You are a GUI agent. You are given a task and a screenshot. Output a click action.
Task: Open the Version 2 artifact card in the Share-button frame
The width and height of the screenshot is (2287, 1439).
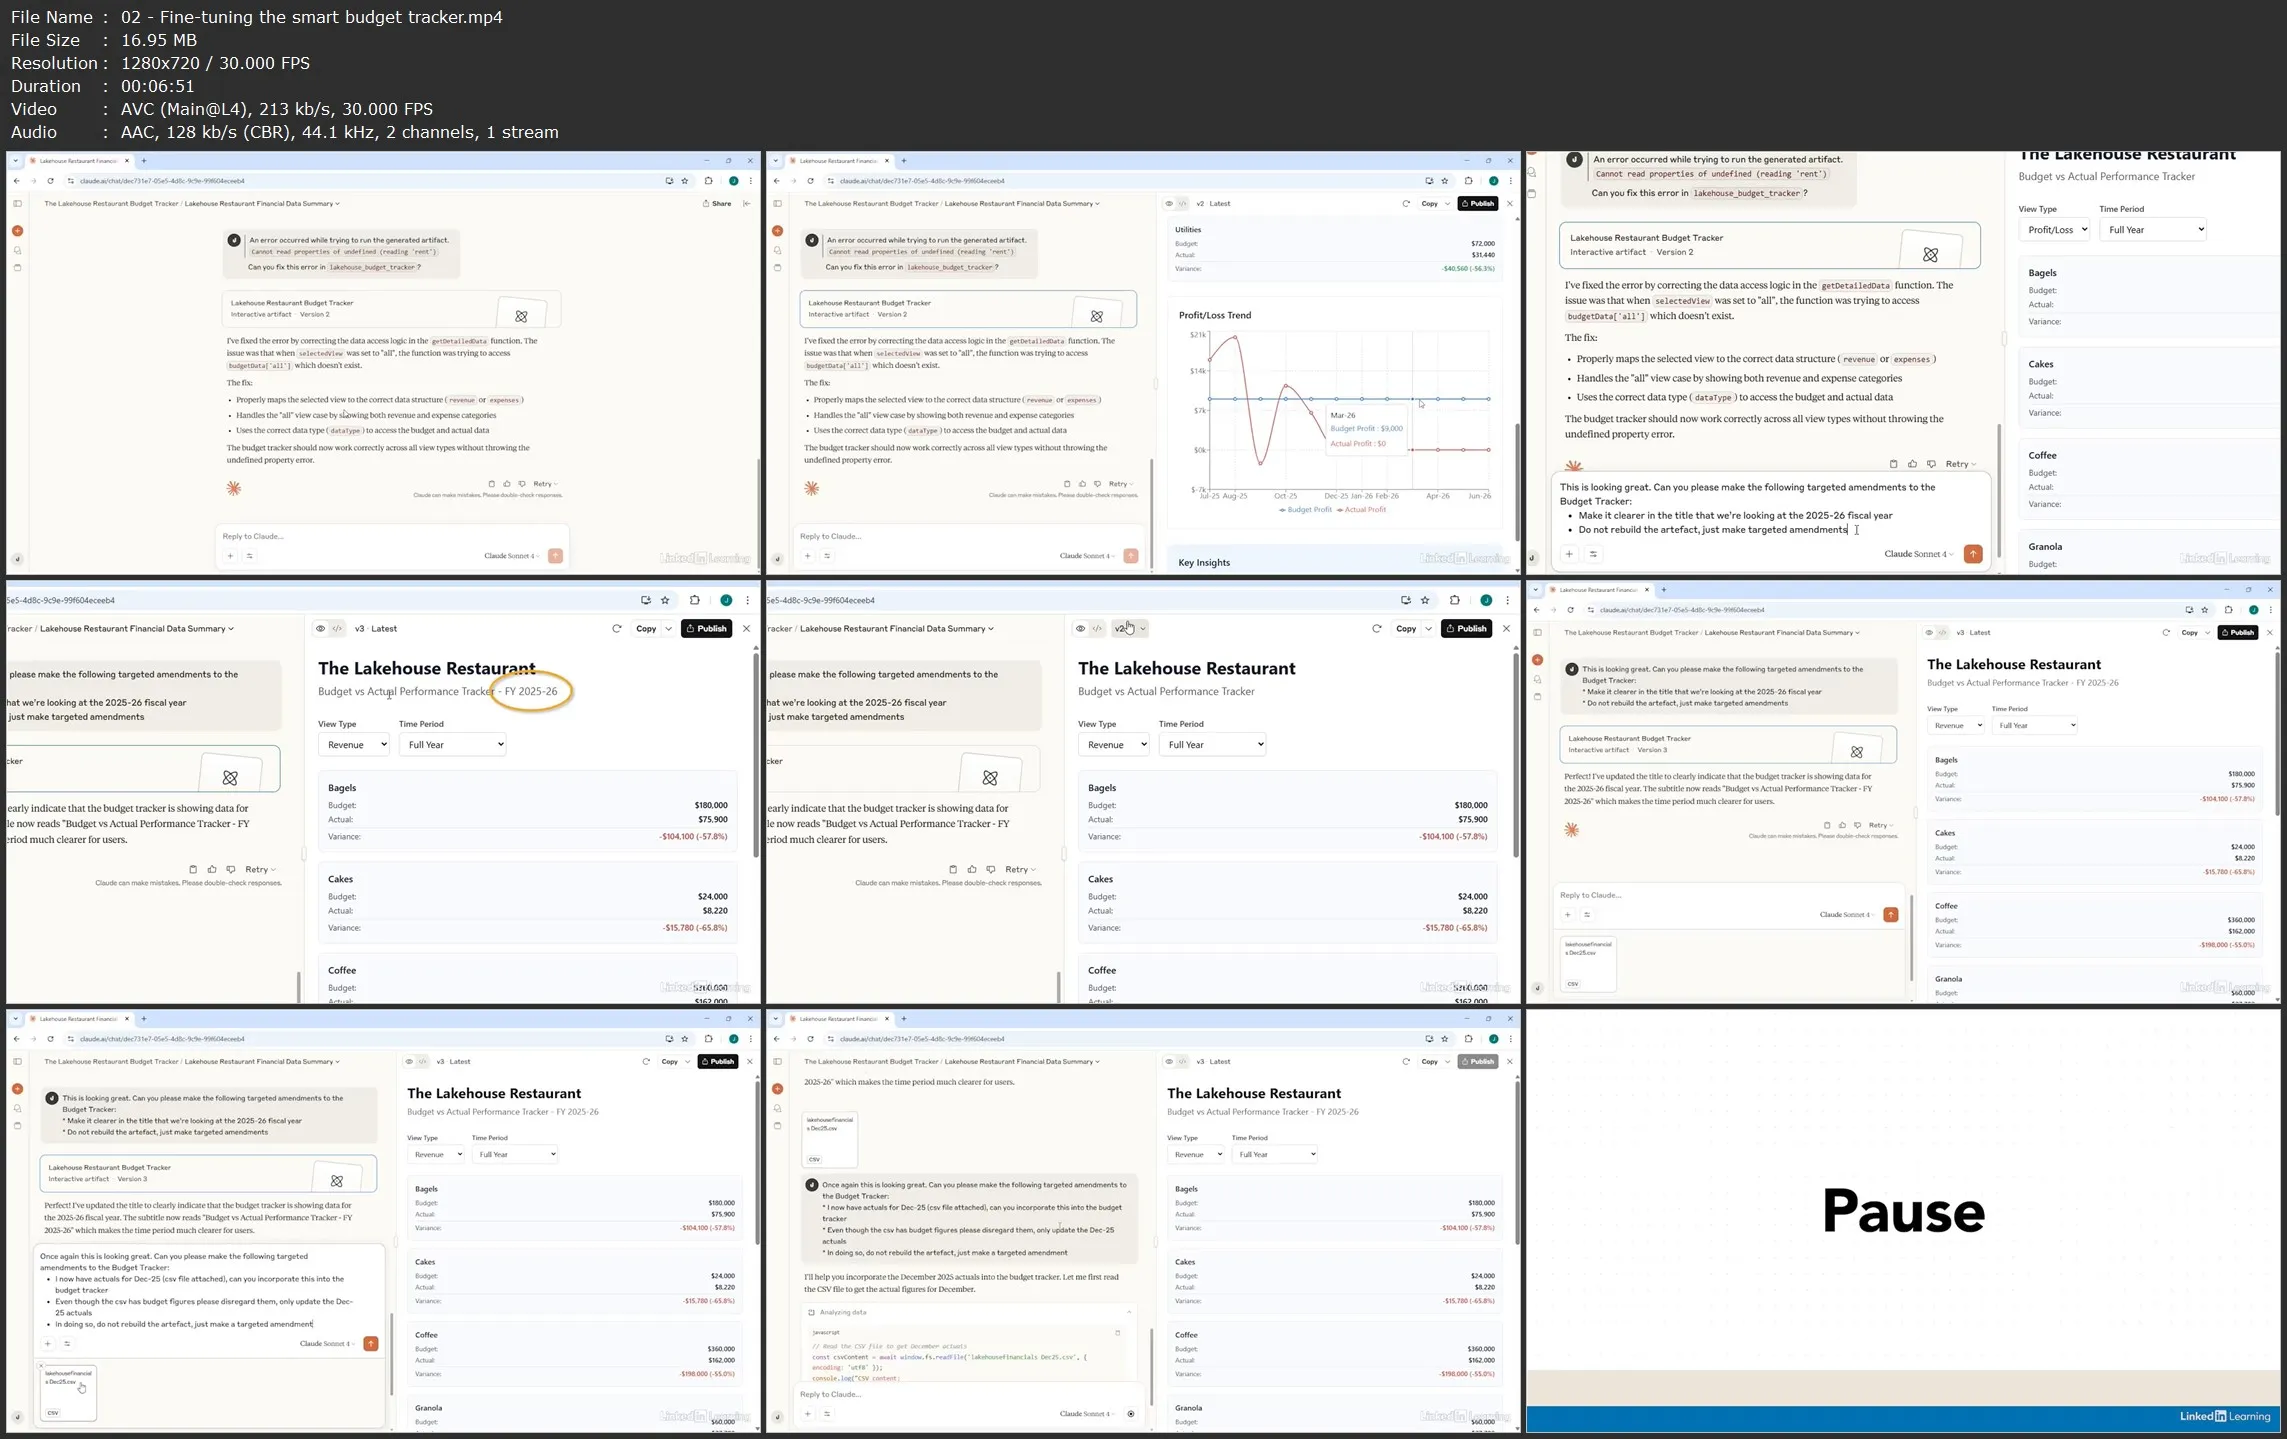click(x=391, y=309)
